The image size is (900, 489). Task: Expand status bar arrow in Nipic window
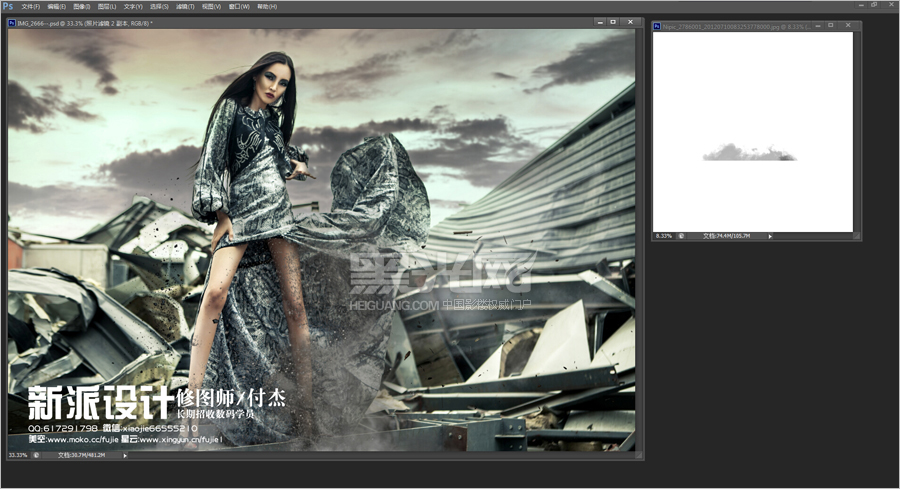pyautogui.click(x=770, y=236)
